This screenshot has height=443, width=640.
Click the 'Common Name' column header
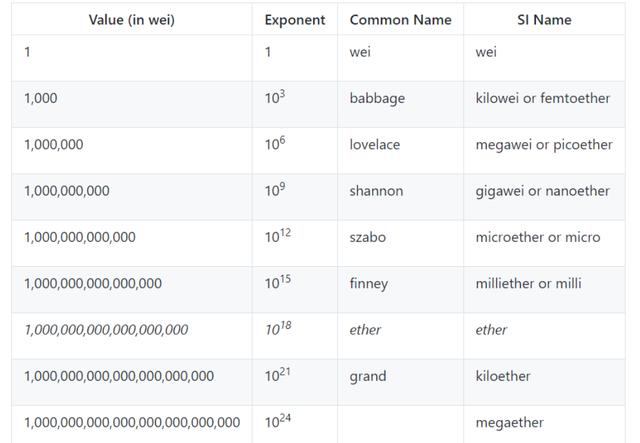(400, 20)
